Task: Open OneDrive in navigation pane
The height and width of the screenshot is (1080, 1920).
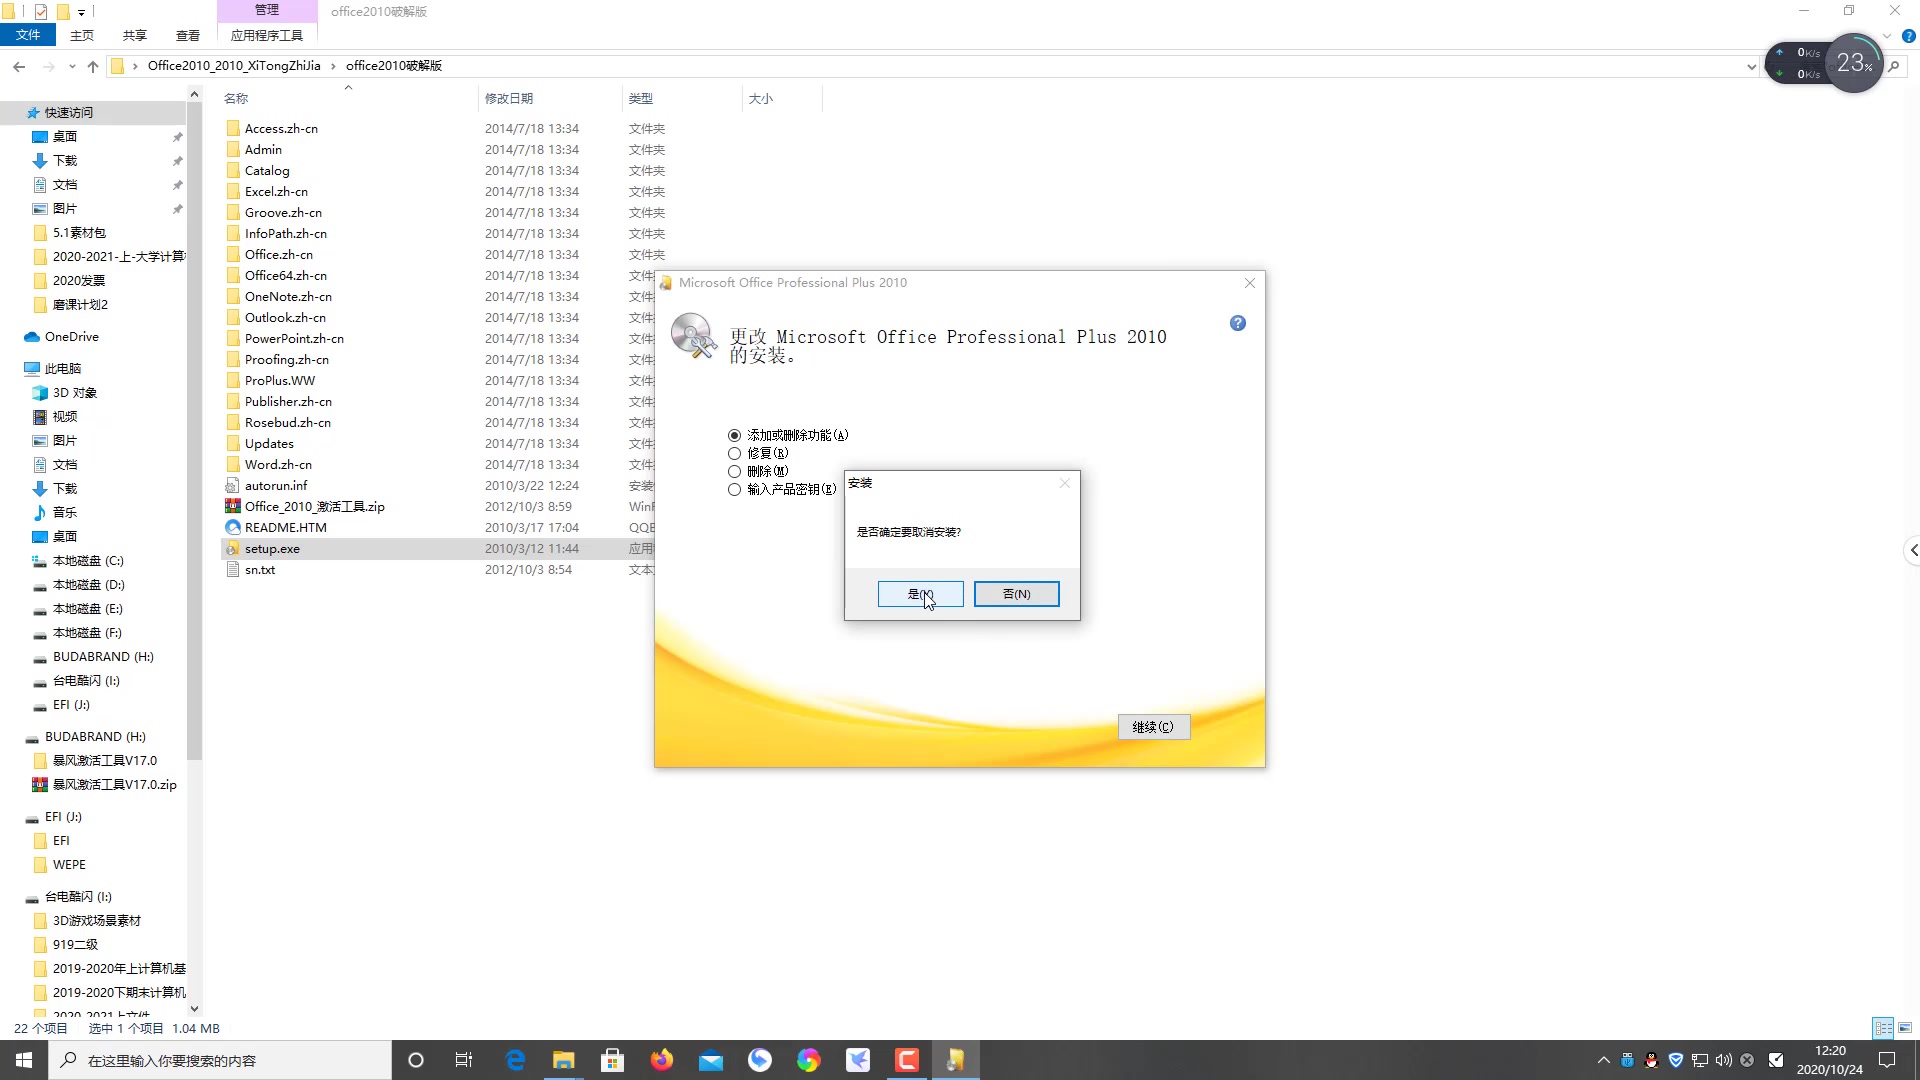Action: [x=71, y=336]
